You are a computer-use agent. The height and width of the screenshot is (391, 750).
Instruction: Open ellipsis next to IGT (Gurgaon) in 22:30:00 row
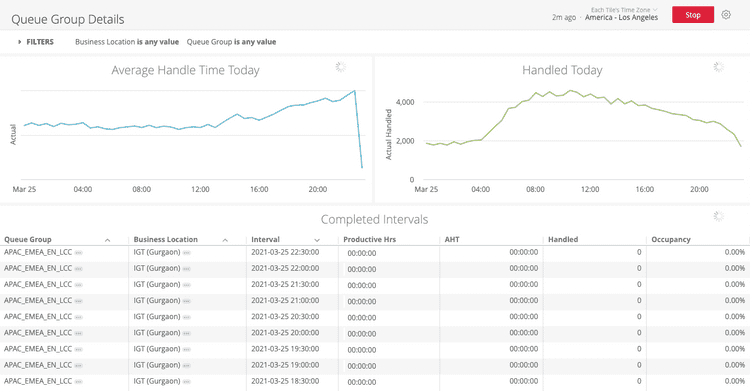click(x=187, y=253)
